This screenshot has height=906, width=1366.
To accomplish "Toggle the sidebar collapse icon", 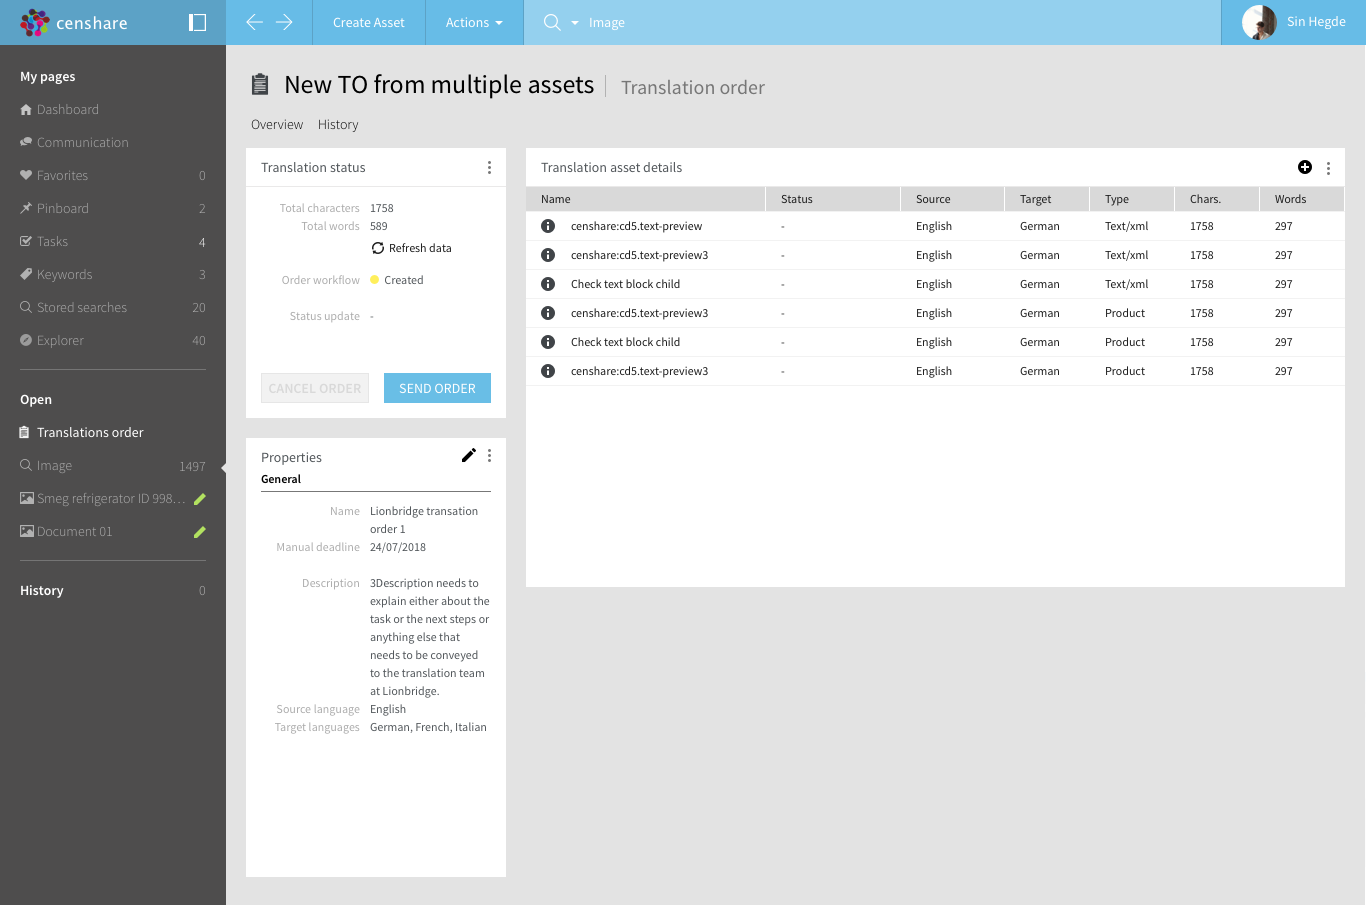I will coord(198,22).
